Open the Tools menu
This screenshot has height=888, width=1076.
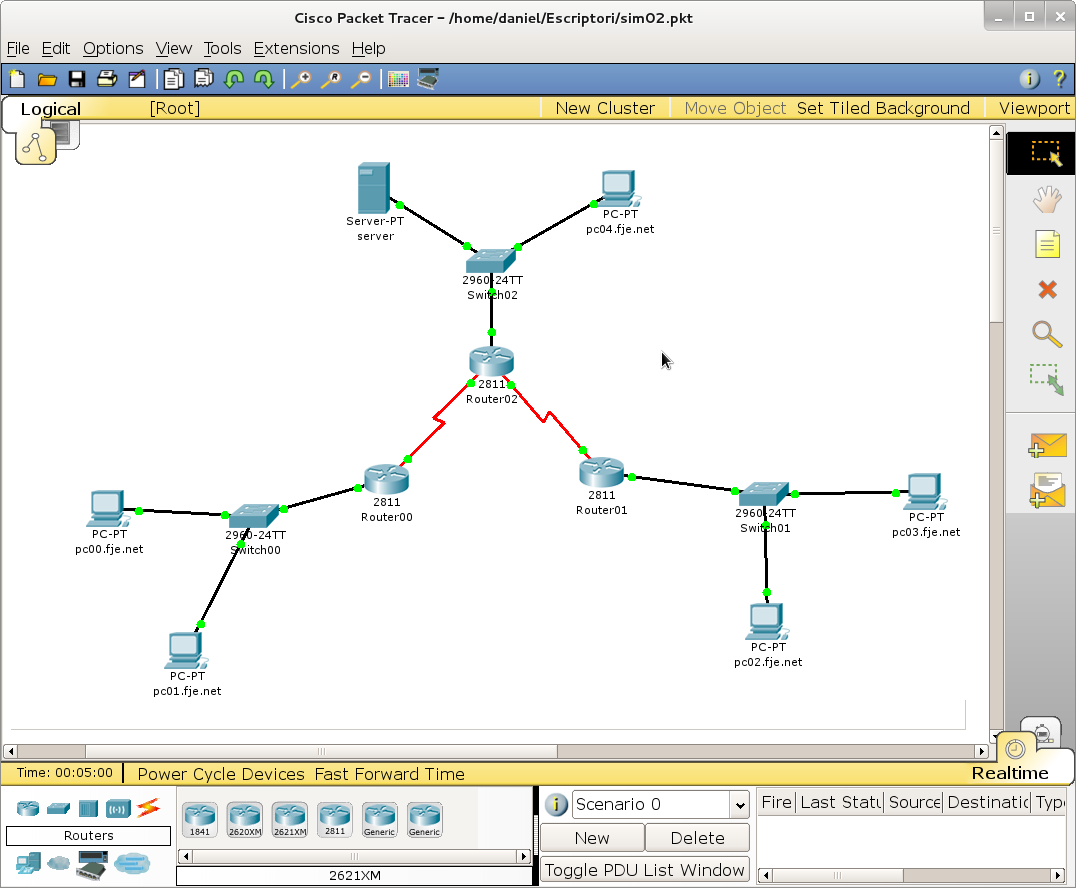pos(222,49)
